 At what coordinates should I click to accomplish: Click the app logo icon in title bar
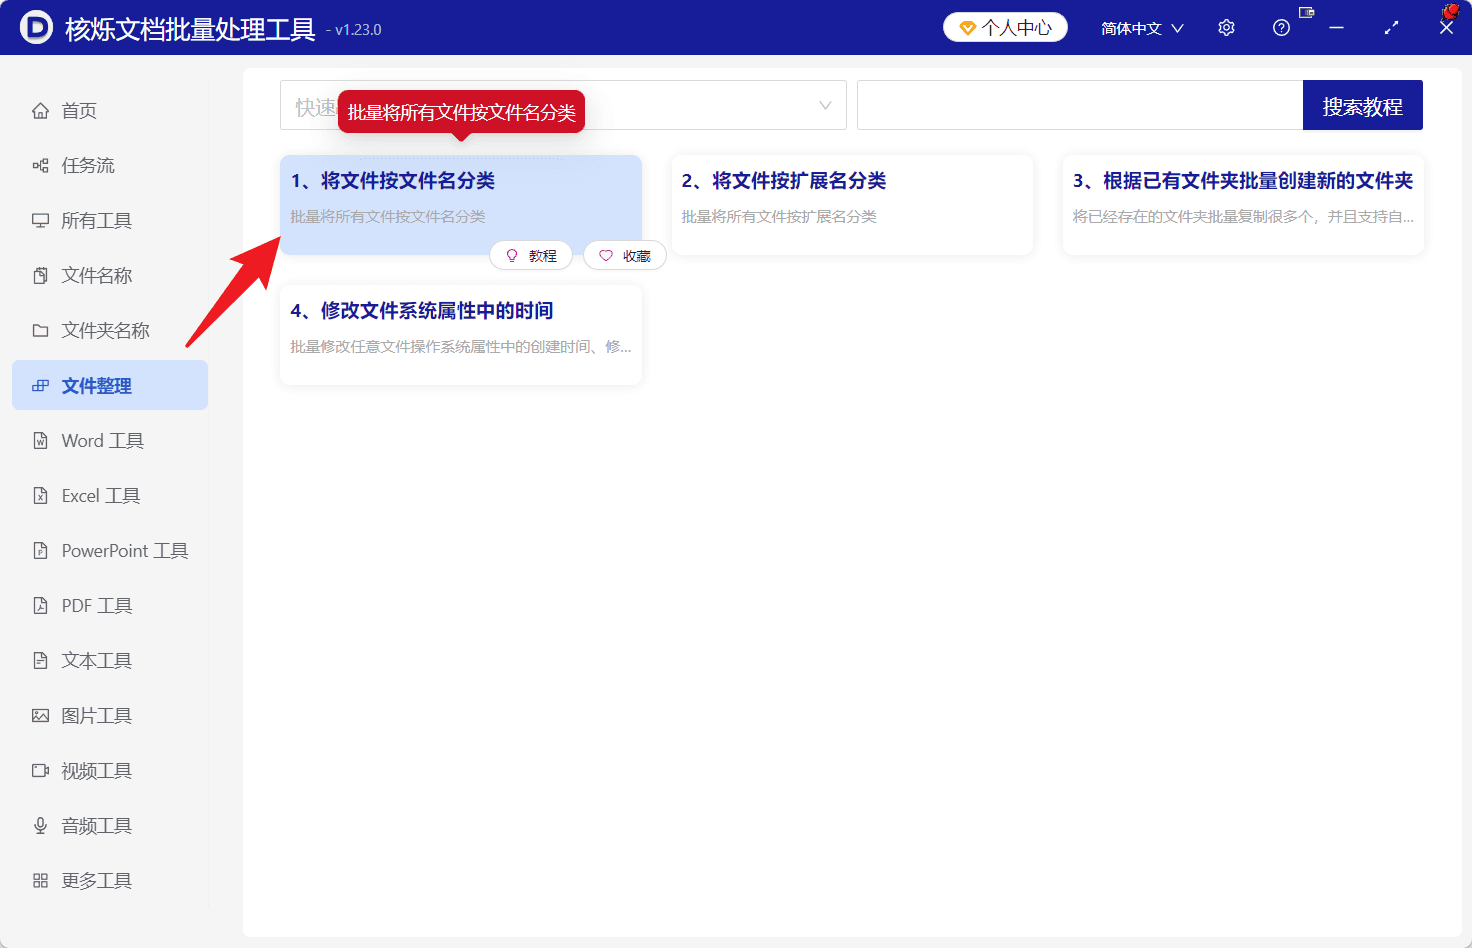pyautogui.click(x=36, y=27)
